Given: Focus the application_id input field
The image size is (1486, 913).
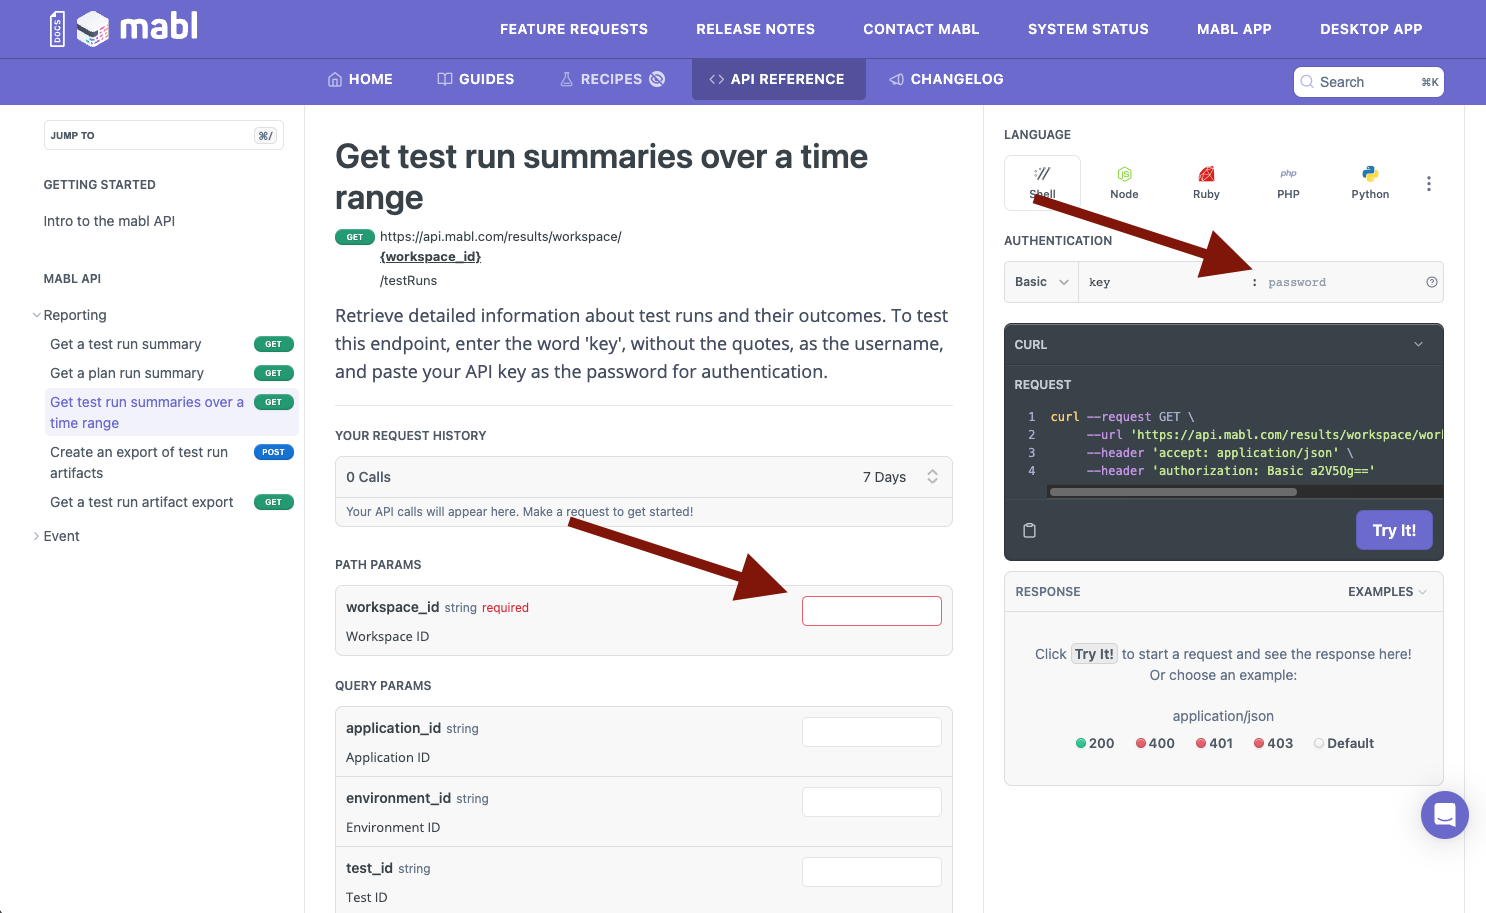Looking at the screenshot, I should (x=872, y=732).
